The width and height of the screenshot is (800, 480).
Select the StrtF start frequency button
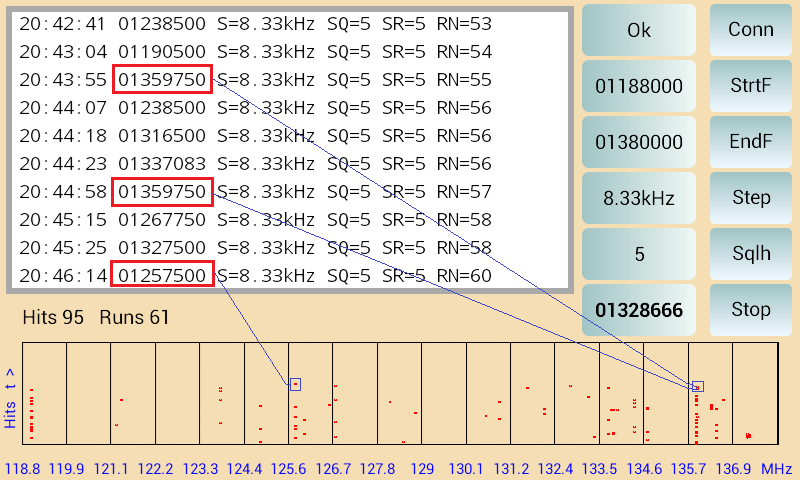pyautogui.click(x=751, y=86)
